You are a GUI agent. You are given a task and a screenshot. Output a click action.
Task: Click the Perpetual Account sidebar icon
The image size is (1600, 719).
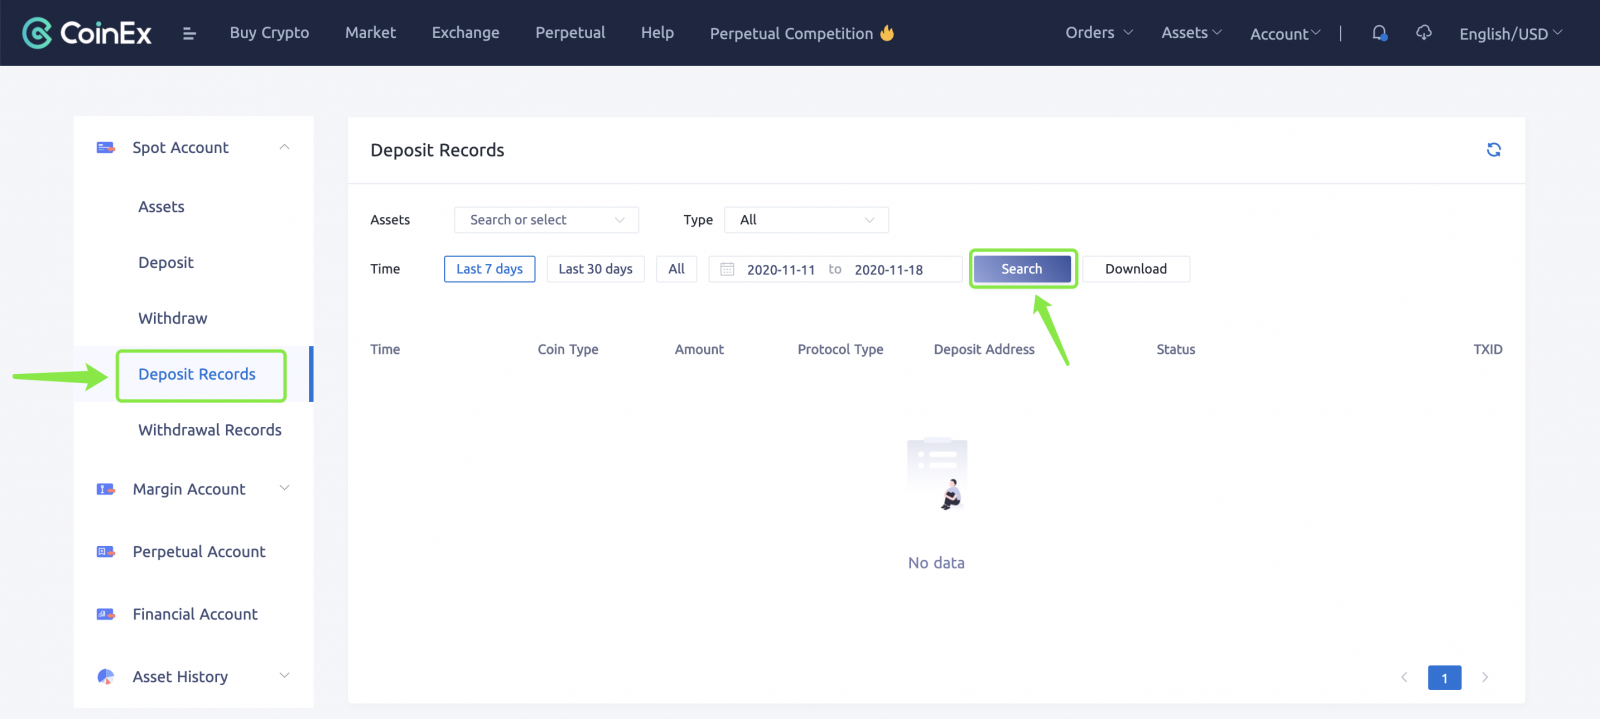(x=105, y=552)
